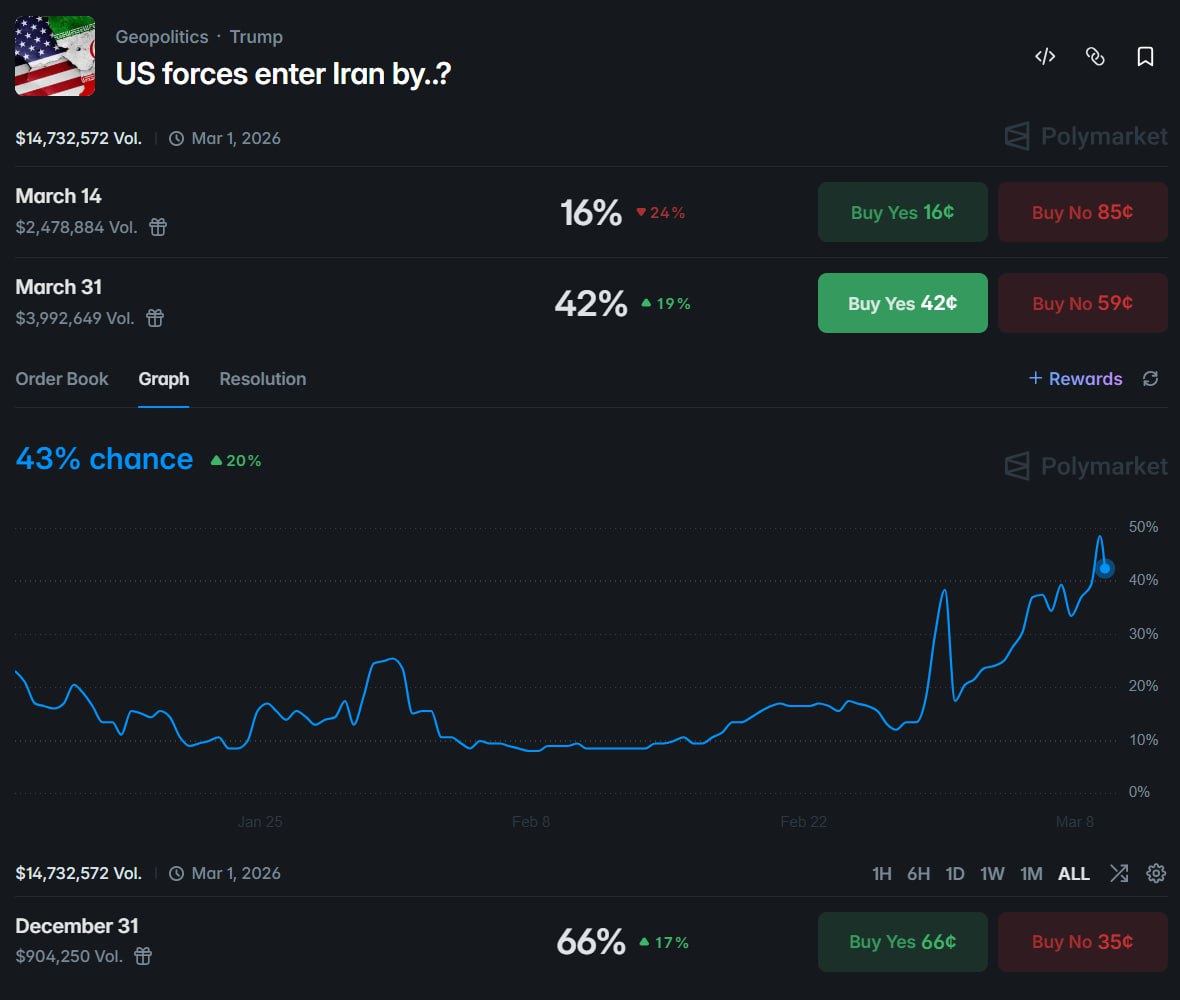Copy the market link using the chain icon

1095,57
